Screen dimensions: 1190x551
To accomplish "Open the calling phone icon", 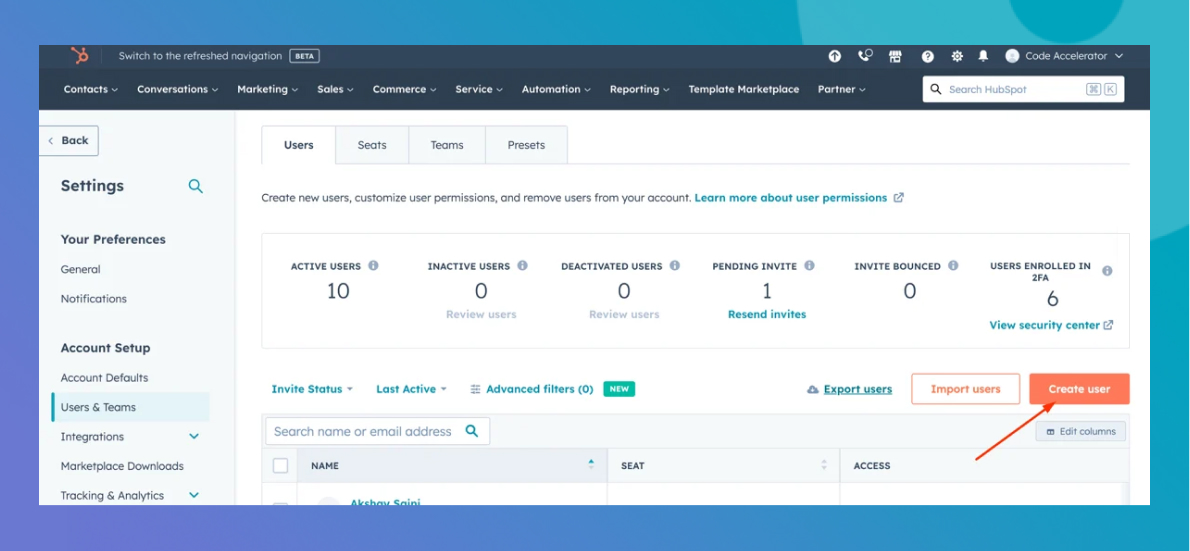I will [x=865, y=56].
